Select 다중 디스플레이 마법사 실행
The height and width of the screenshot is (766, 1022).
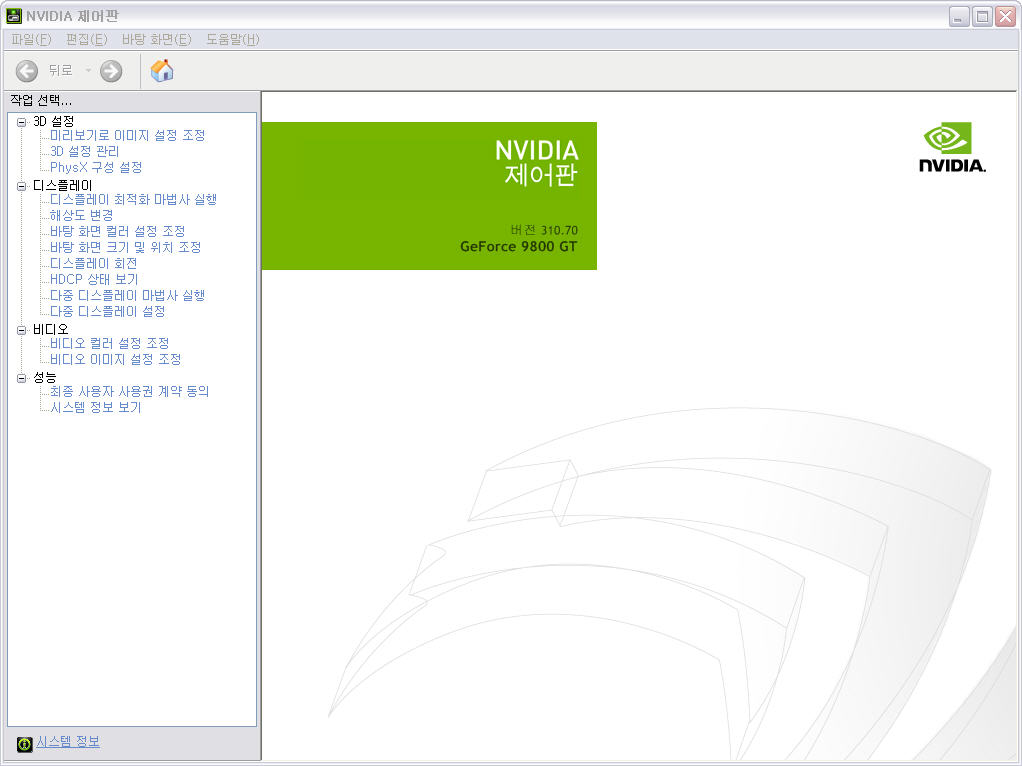(x=128, y=295)
